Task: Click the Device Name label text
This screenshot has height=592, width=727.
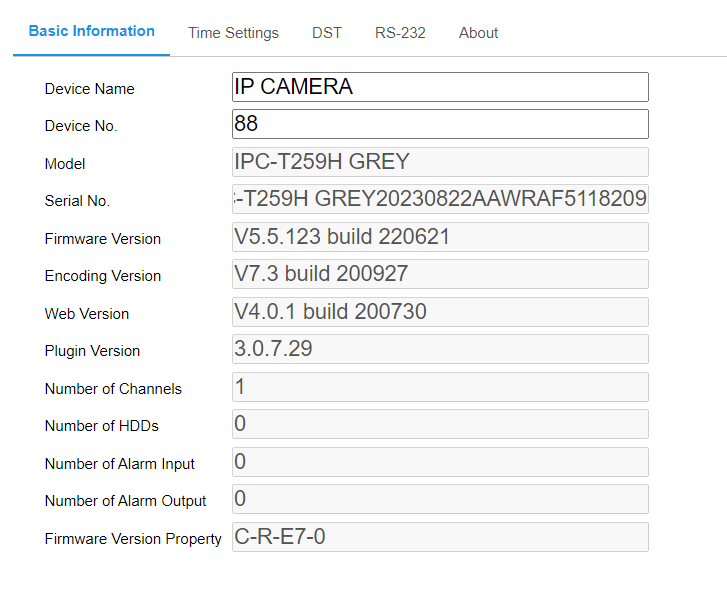Action: pyautogui.click(x=89, y=89)
